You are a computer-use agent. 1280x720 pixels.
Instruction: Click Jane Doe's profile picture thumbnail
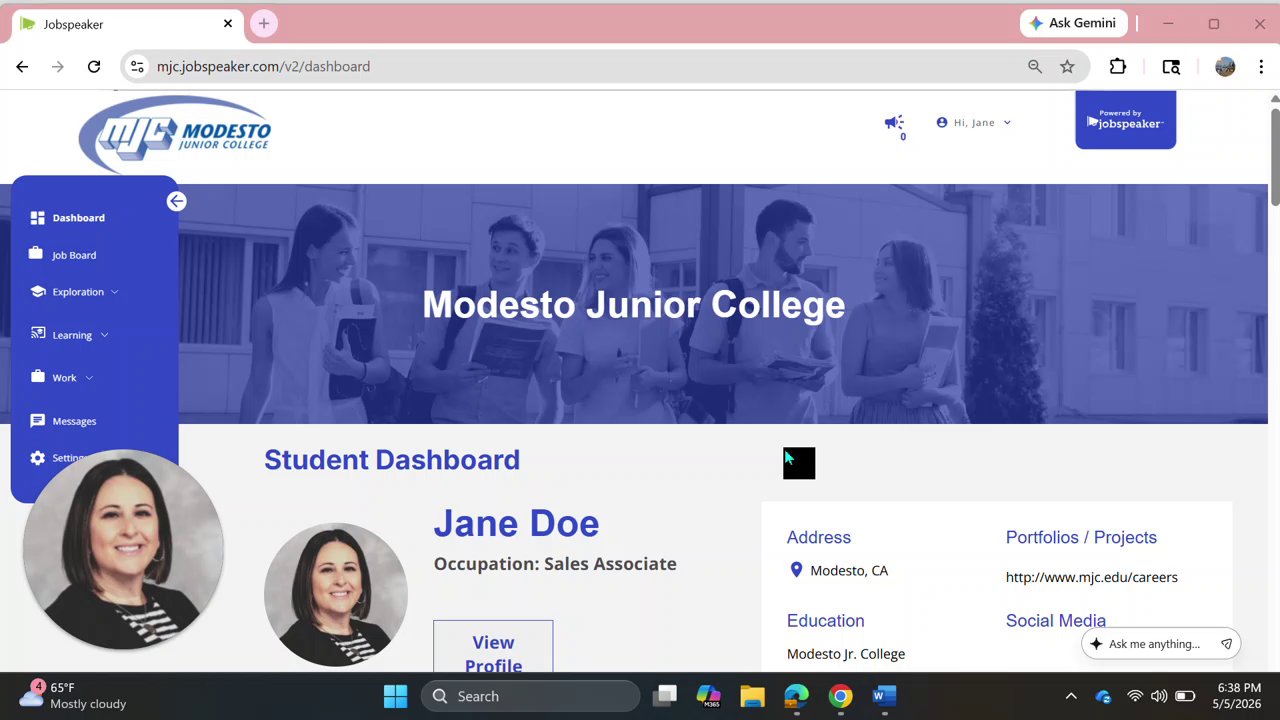pyautogui.click(x=336, y=594)
